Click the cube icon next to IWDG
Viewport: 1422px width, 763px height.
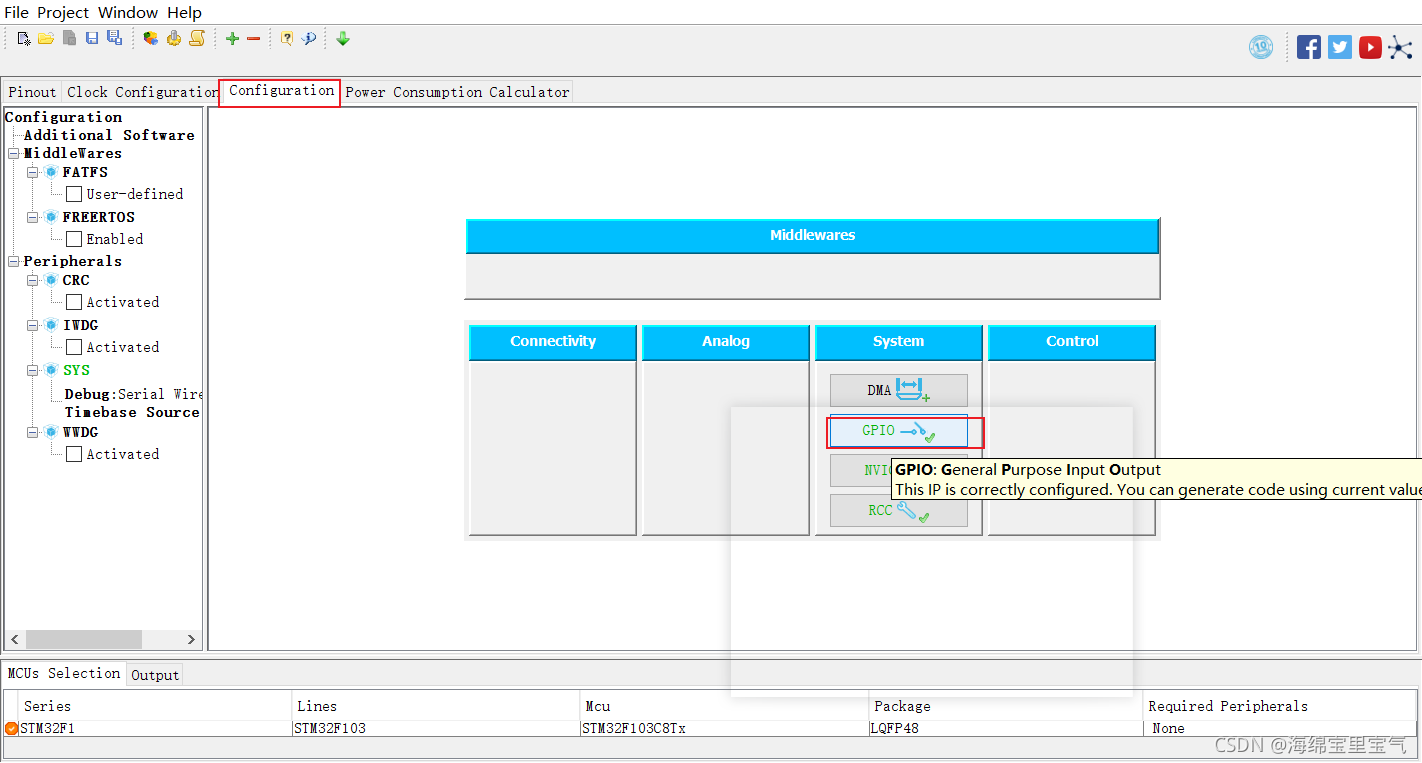[51, 325]
